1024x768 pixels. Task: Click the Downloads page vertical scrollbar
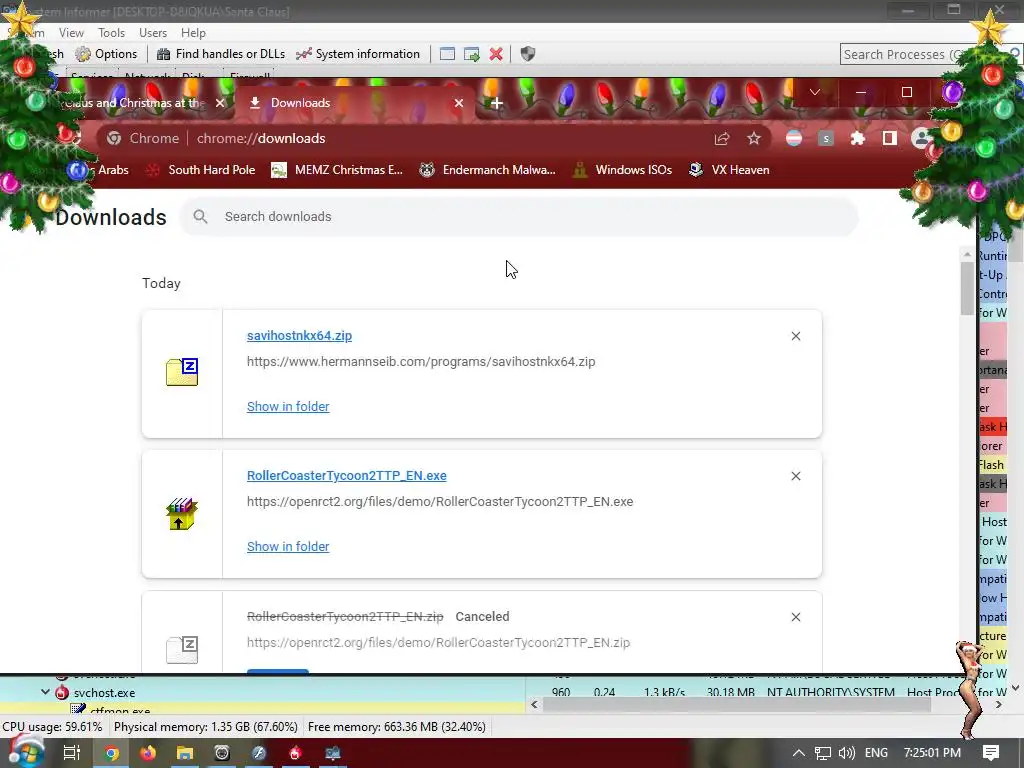(x=967, y=287)
